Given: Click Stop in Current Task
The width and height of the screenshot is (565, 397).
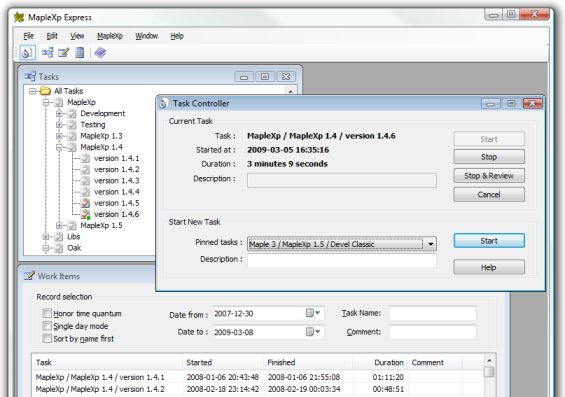Looking at the screenshot, I should (x=489, y=157).
